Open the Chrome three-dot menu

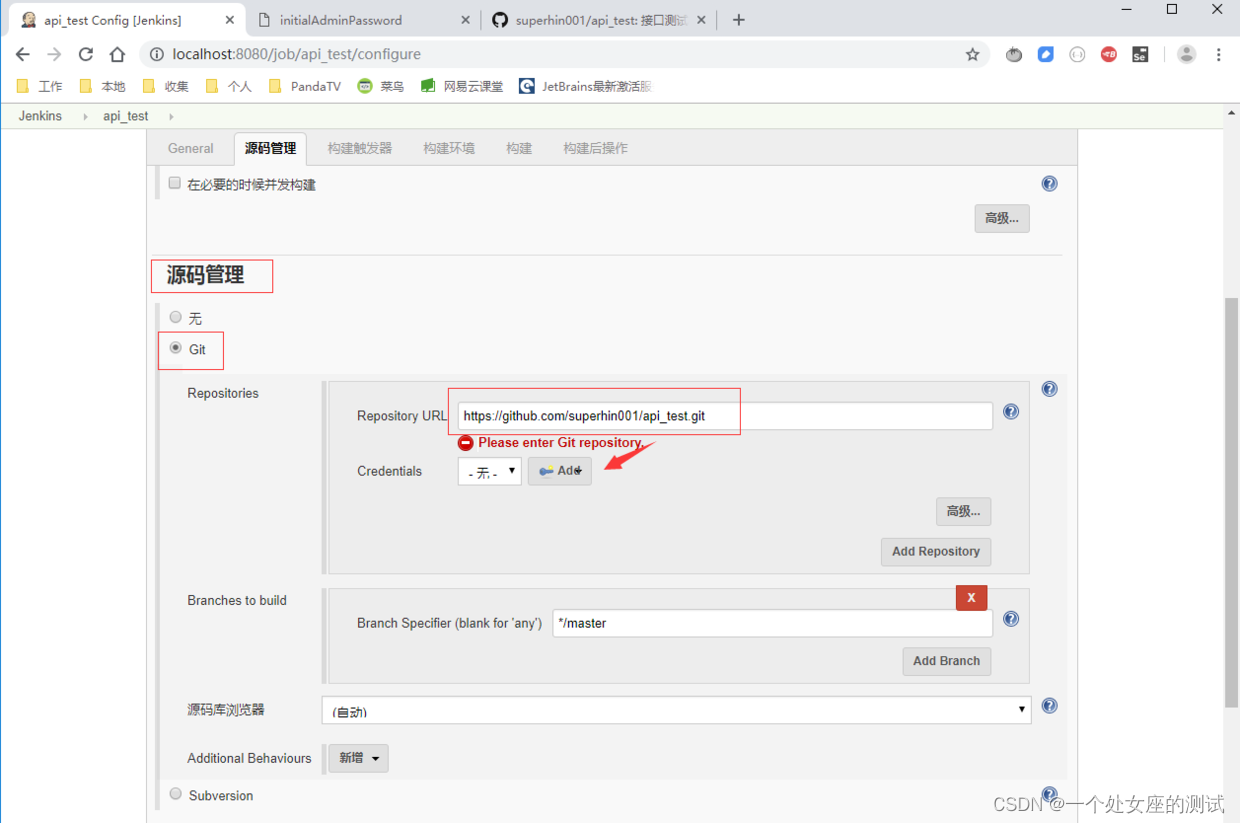point(1219,55)
